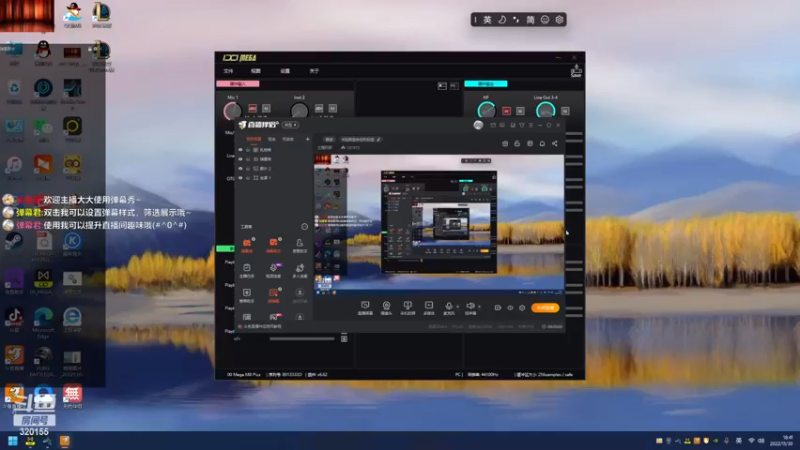Image resolution: width=800 pixels, height=450 pixels.
Task: Edit the stream title with the pencil icon
Action: tap(379, 139)
